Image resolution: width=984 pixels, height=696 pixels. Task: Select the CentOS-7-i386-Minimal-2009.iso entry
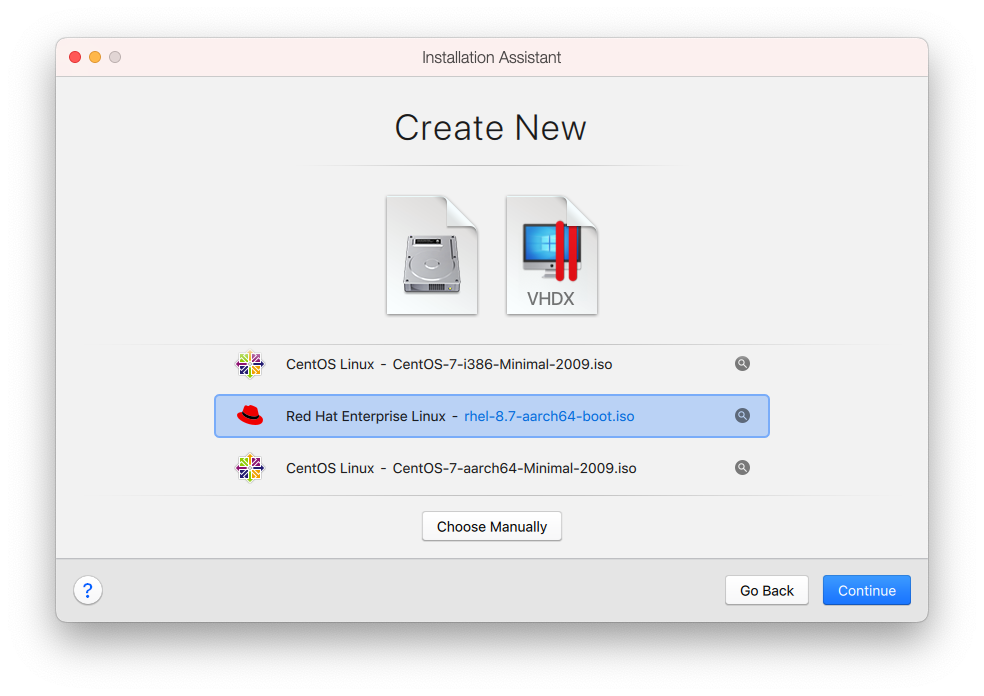coord(448,365)
